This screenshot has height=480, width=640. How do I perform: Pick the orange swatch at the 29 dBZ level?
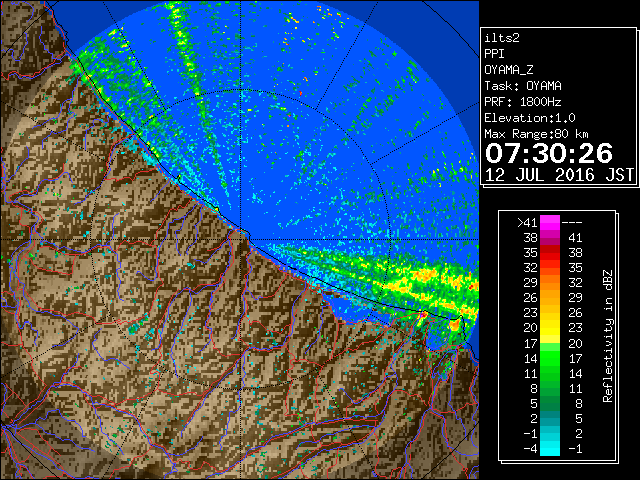tap(550, 283)
